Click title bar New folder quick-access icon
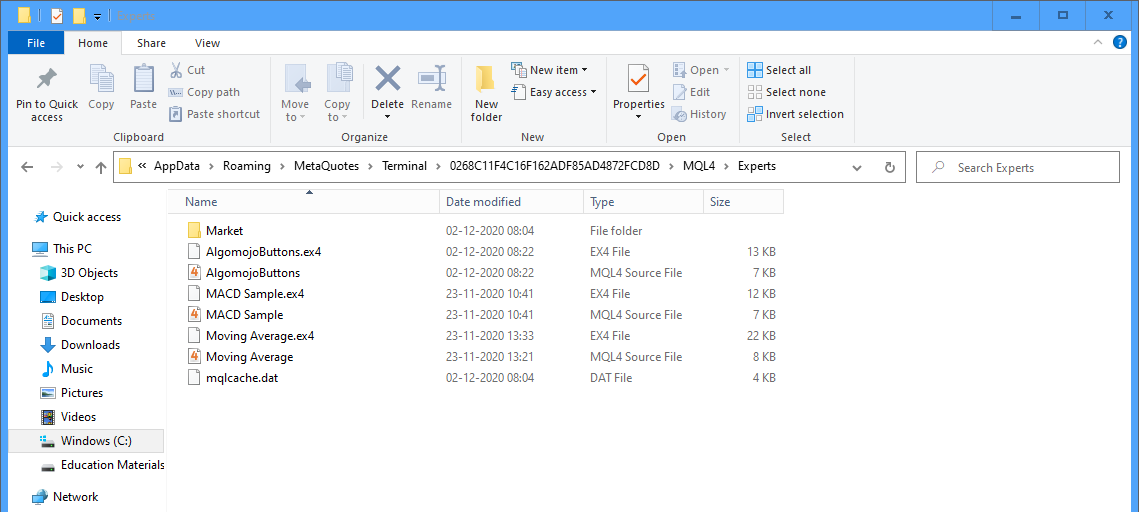 coord(79,15)
